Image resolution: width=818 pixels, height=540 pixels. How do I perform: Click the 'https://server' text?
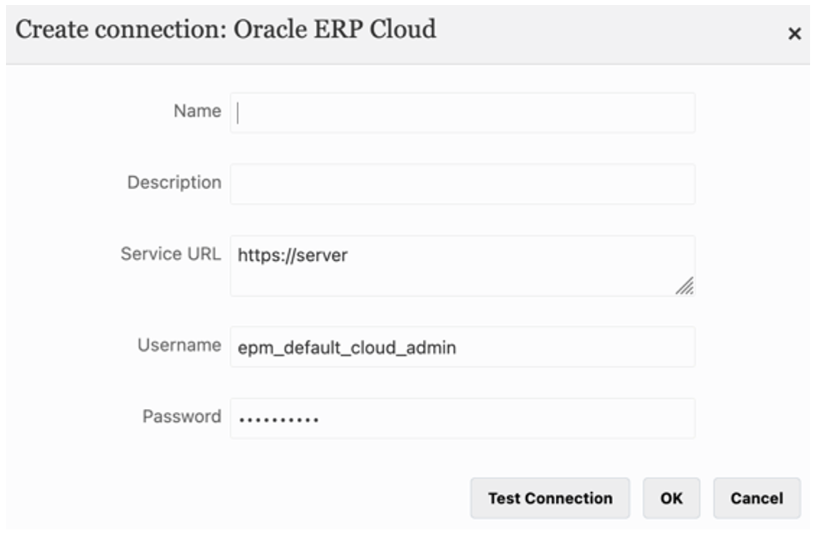pos(293,255)
